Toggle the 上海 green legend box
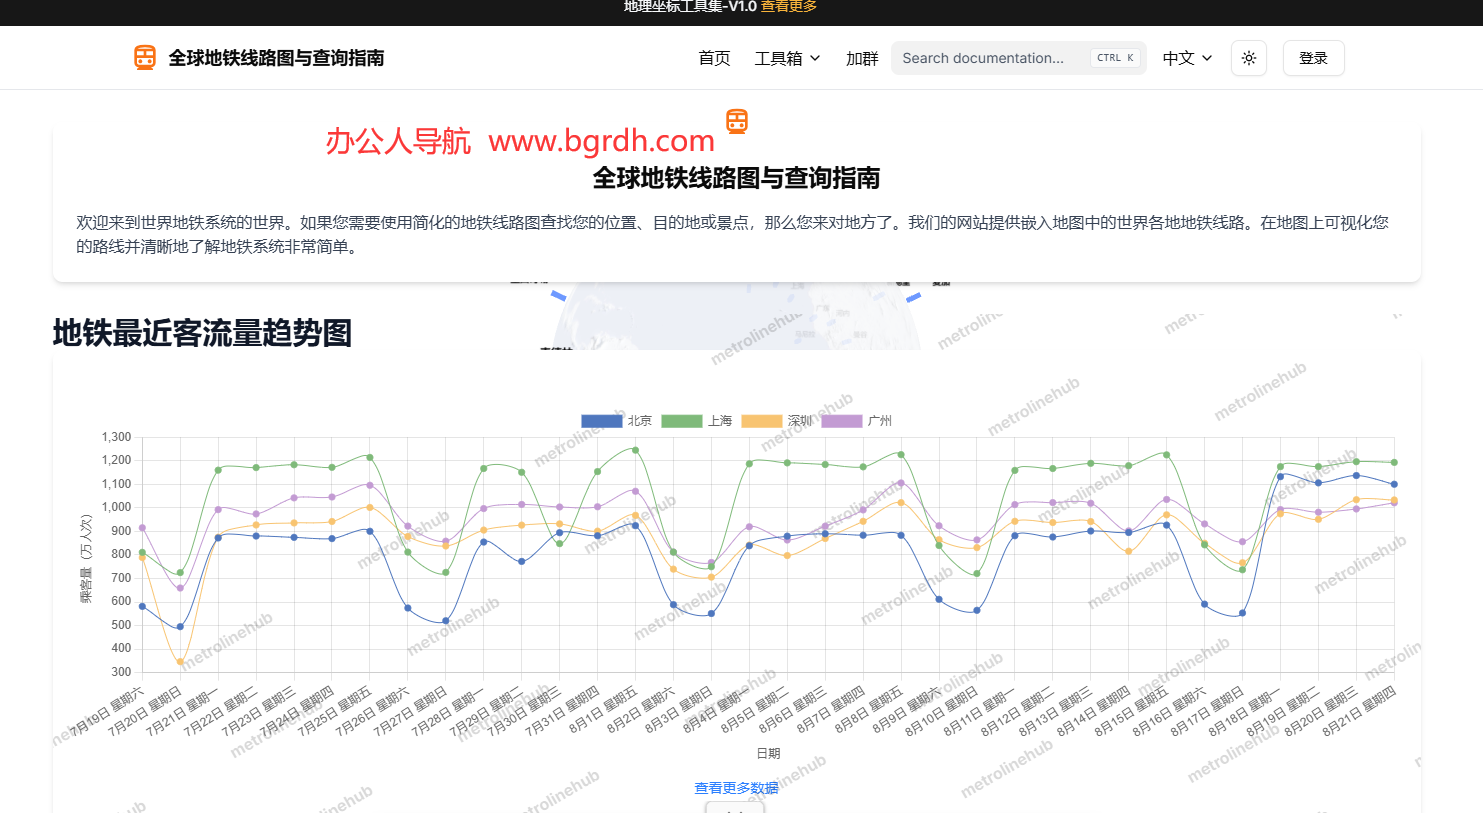The height and width of the screenshot is (813, 1483). 681,421
